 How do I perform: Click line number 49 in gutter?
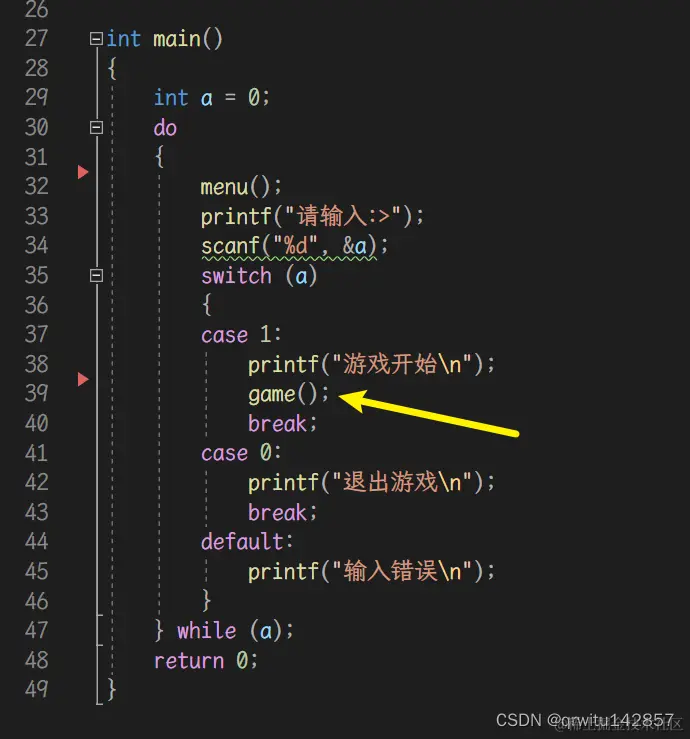tap(36, 690)
